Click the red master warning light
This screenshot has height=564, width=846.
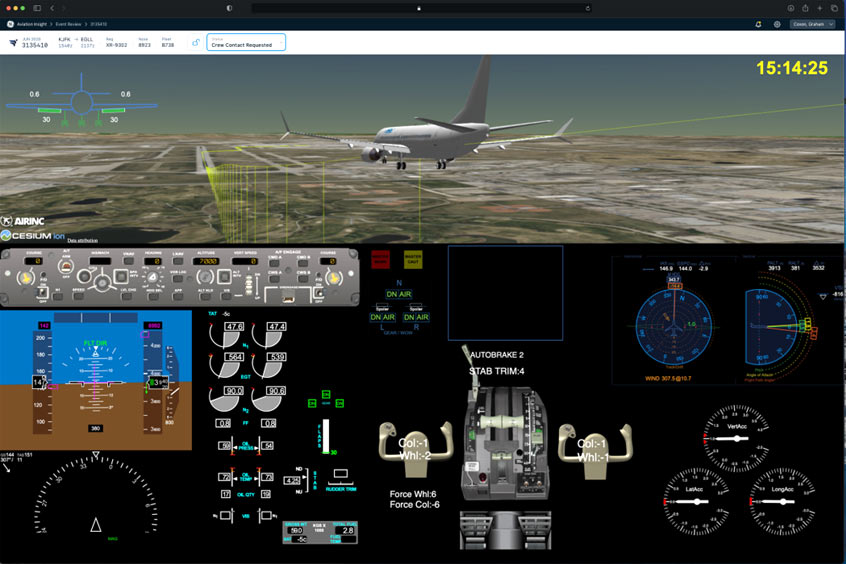pyautogui.click(x=380, y=260)
